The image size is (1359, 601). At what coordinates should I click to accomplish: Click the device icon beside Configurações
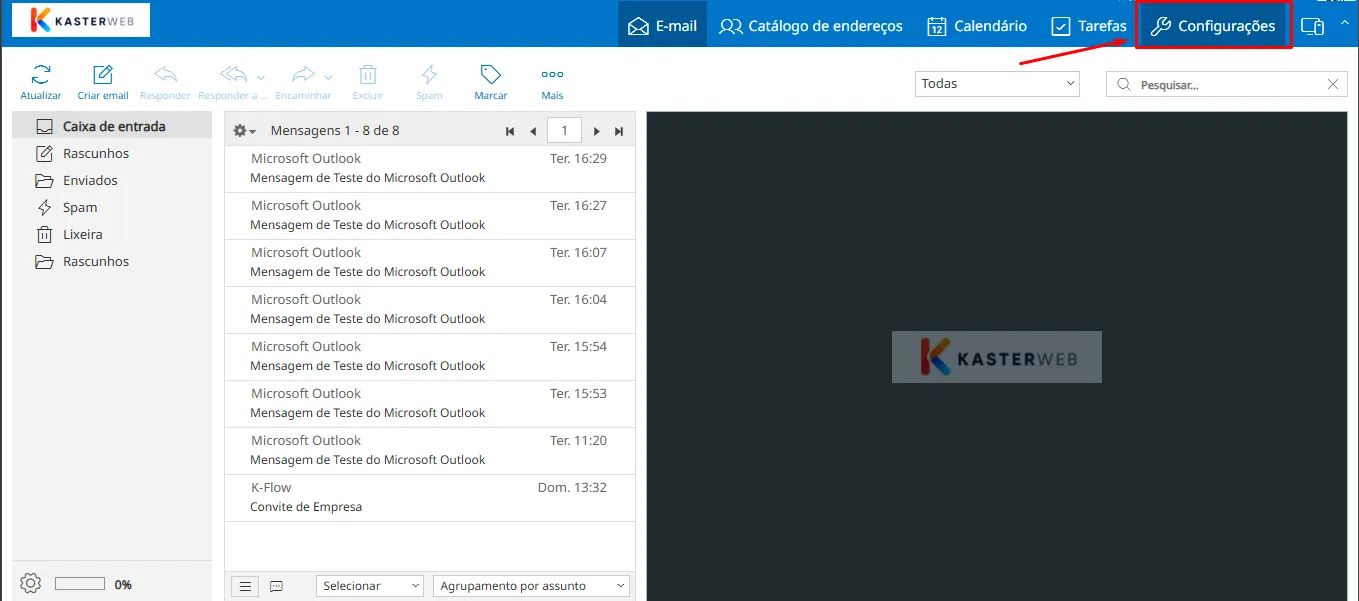1312,26
